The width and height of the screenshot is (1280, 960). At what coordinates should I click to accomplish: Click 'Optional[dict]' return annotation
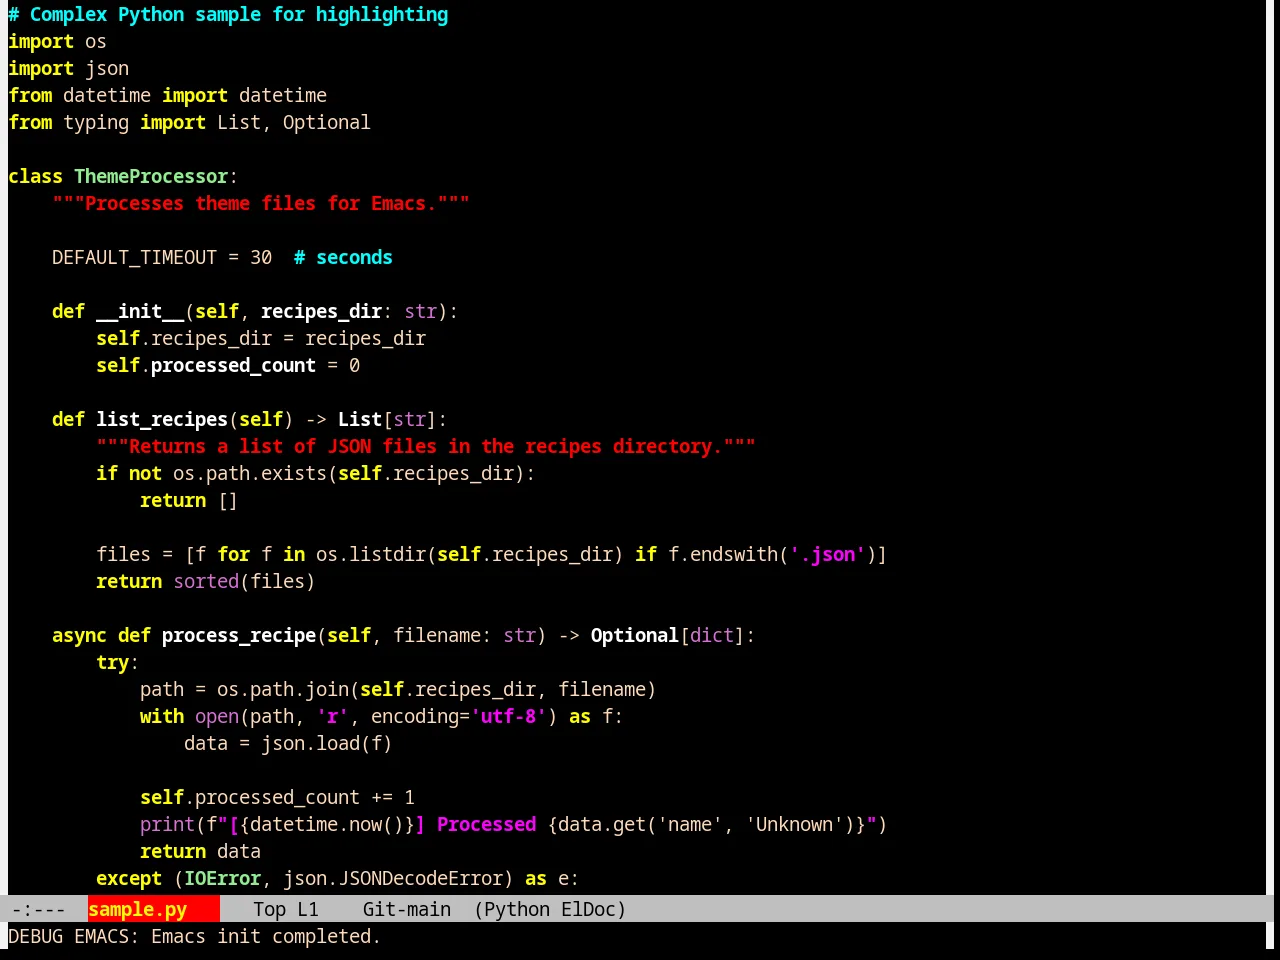coord(668,635)
